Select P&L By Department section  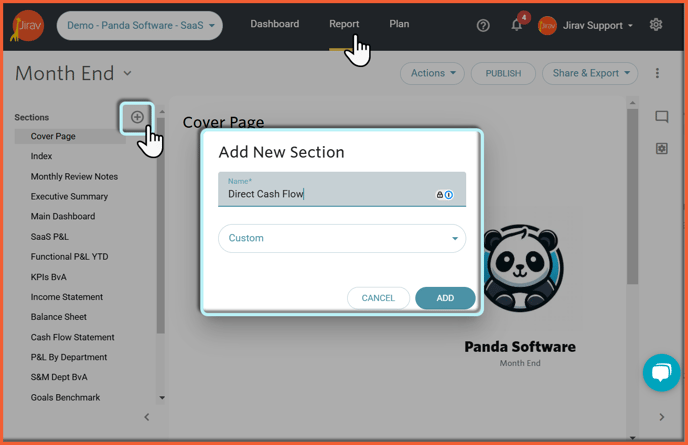click(69, 357)
